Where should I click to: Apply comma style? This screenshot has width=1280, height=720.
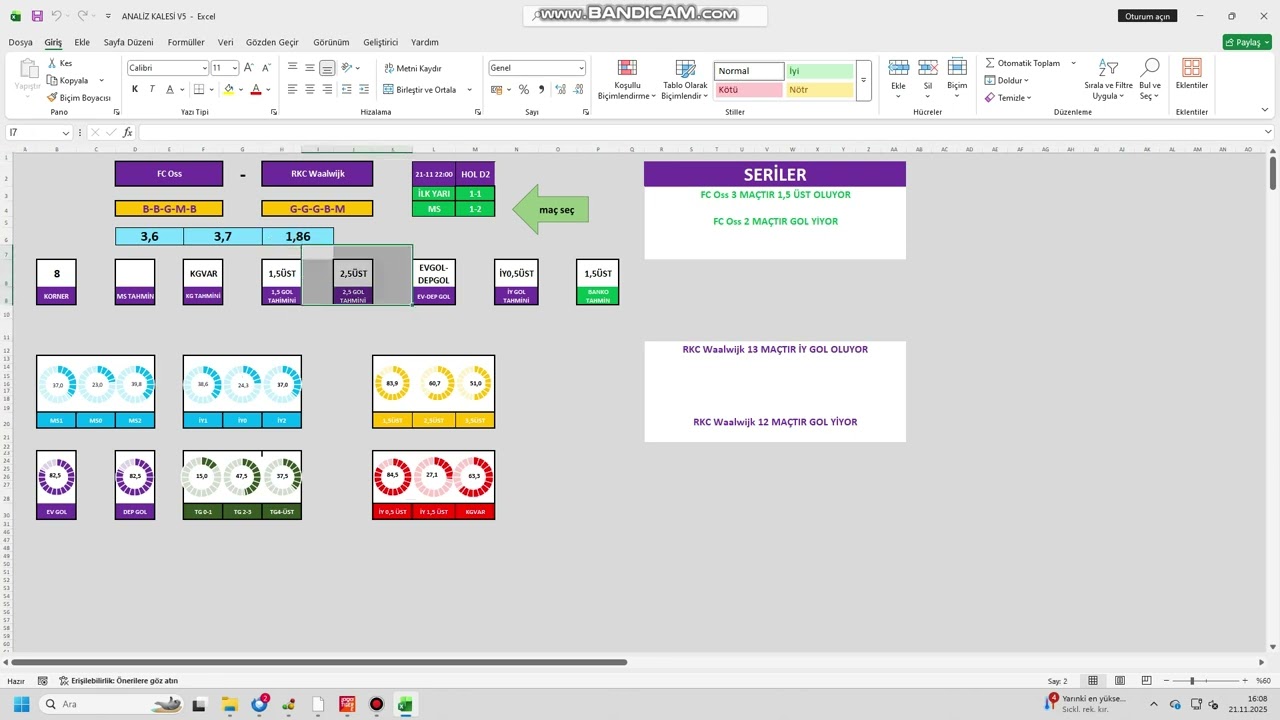542,89
